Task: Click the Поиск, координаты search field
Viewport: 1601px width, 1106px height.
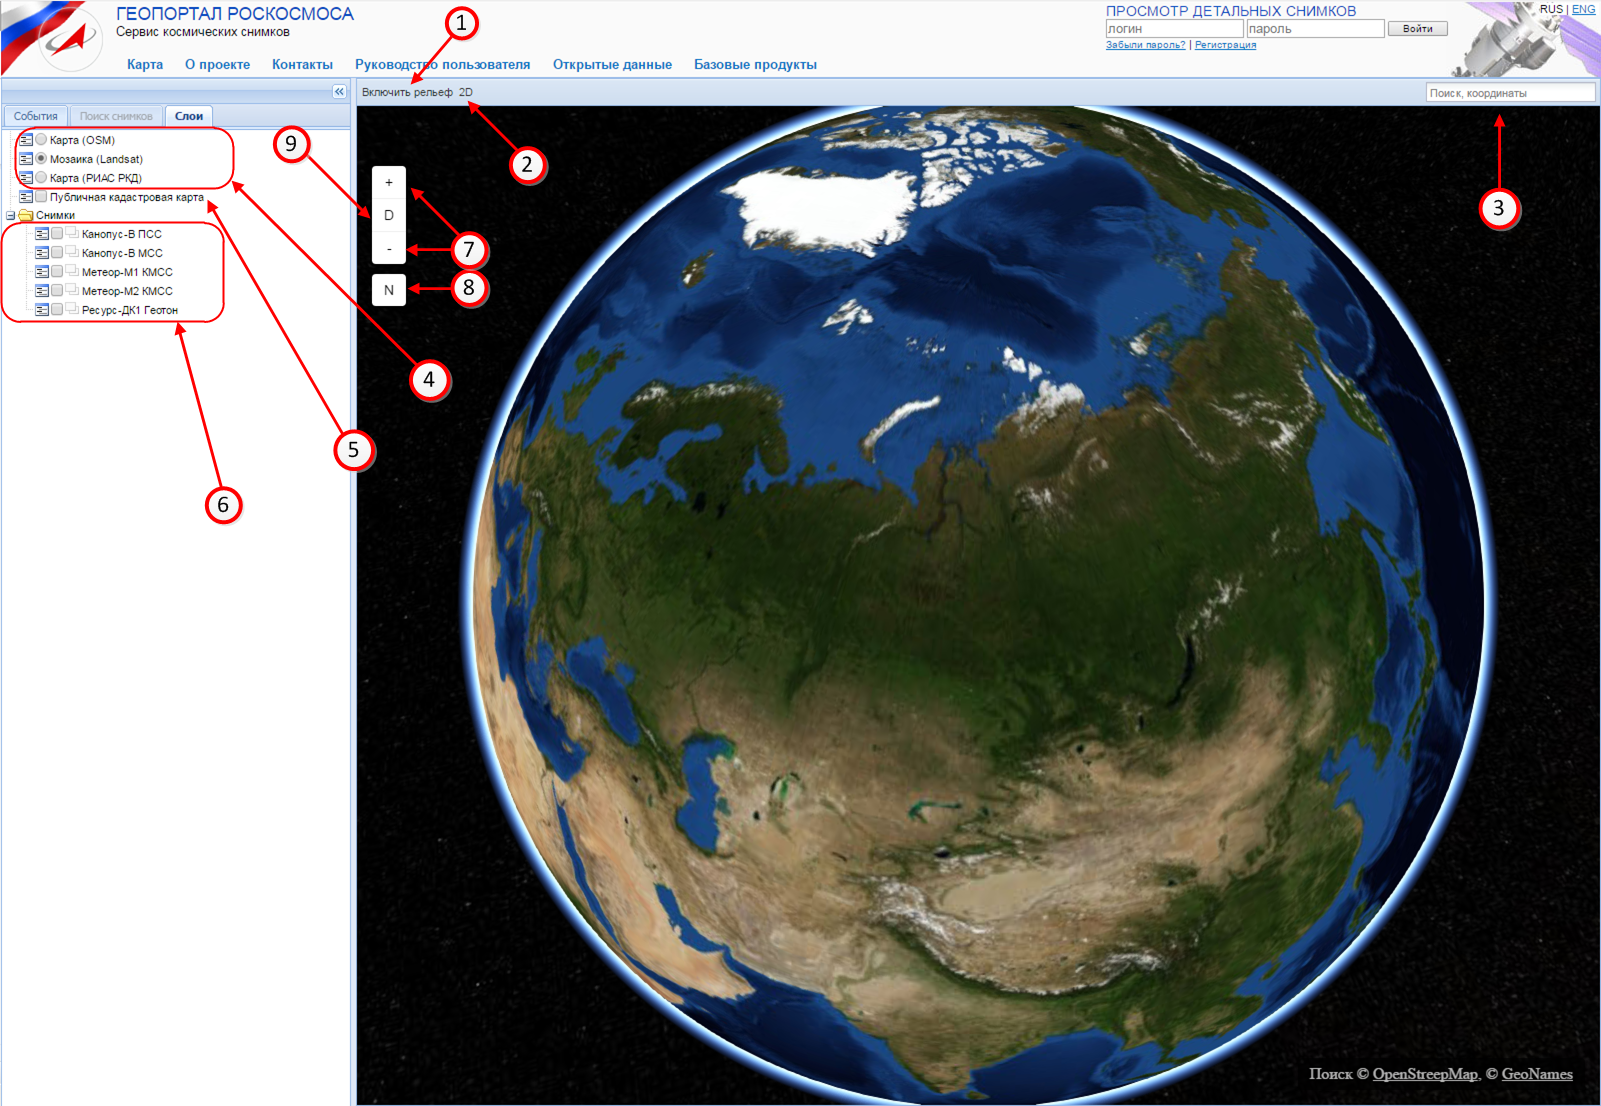Action: point(1509,93)
